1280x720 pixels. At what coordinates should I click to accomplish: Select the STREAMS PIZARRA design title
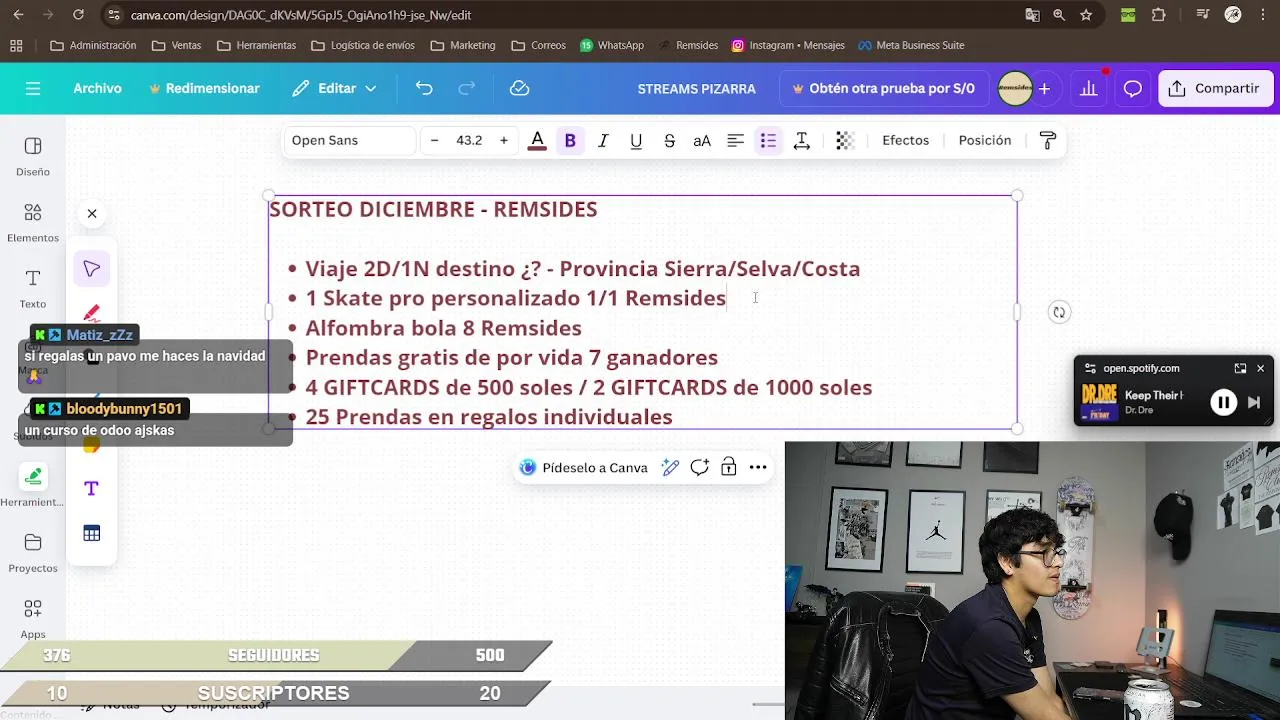click(697, 88)
